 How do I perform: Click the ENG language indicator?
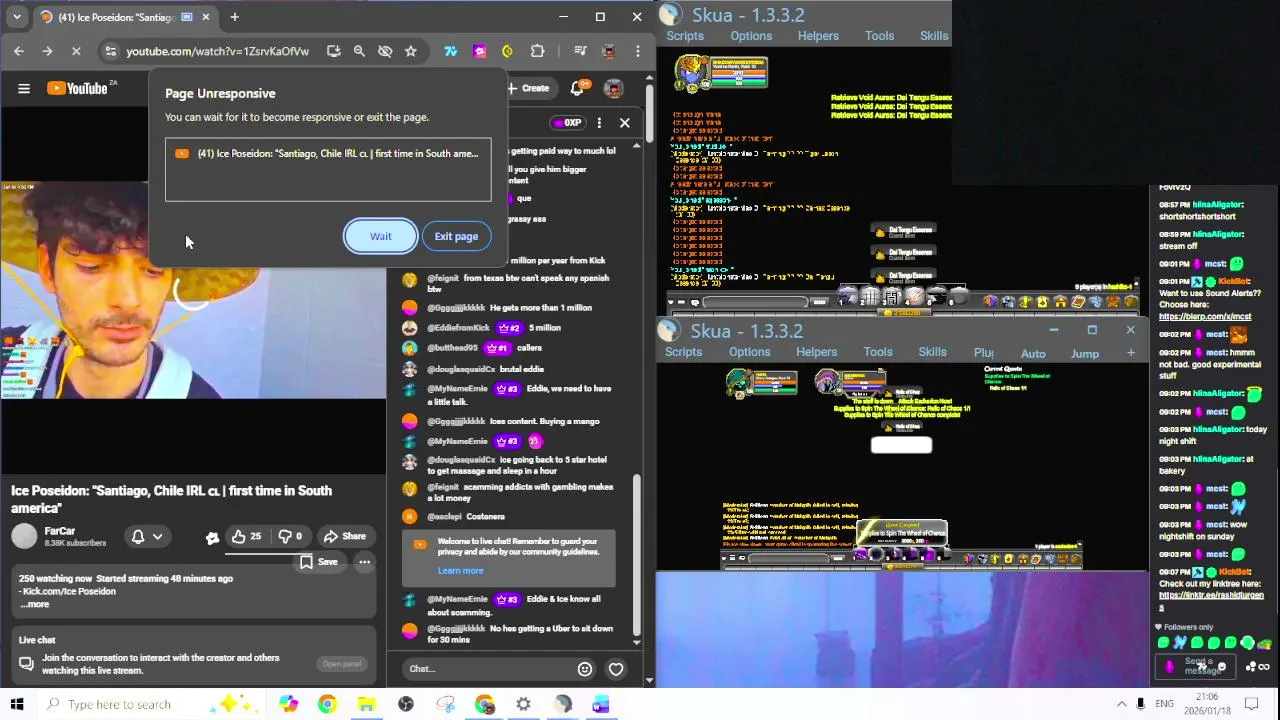[1164, 704]
